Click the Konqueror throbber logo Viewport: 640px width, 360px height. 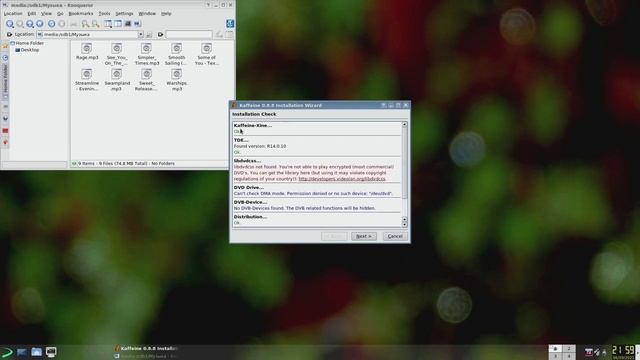pos(230,24)
